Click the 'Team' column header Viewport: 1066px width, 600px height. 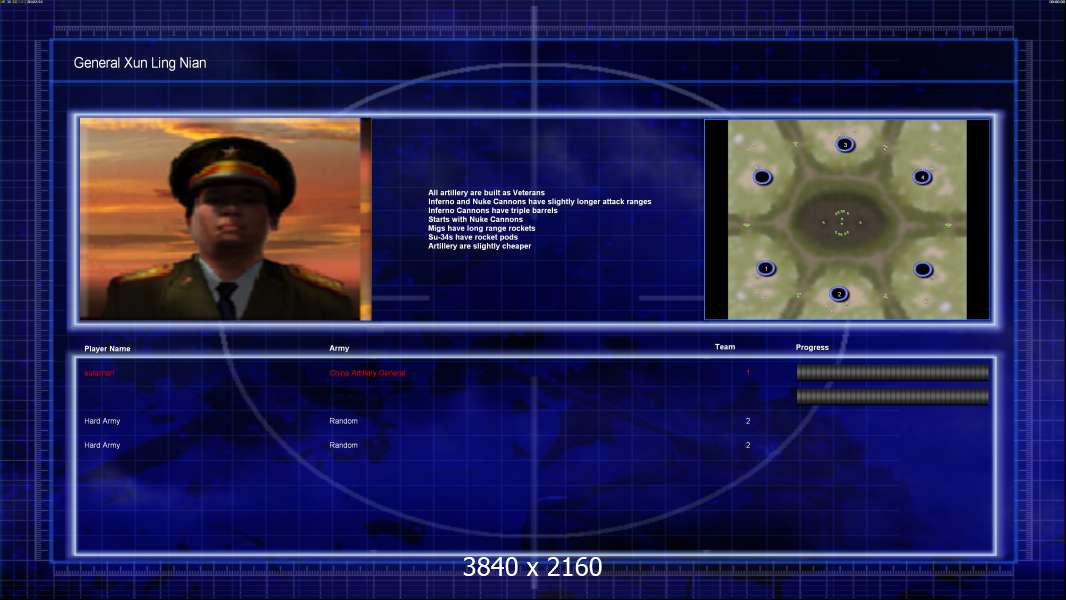725,347
